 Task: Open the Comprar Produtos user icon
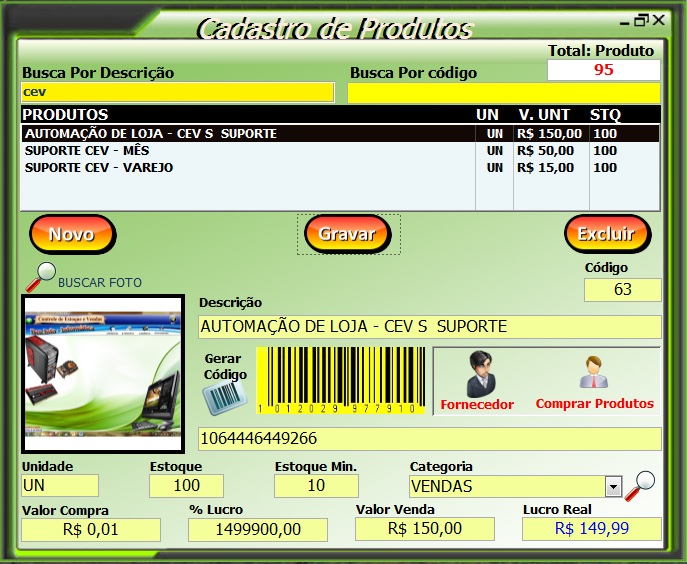(593, 372)
